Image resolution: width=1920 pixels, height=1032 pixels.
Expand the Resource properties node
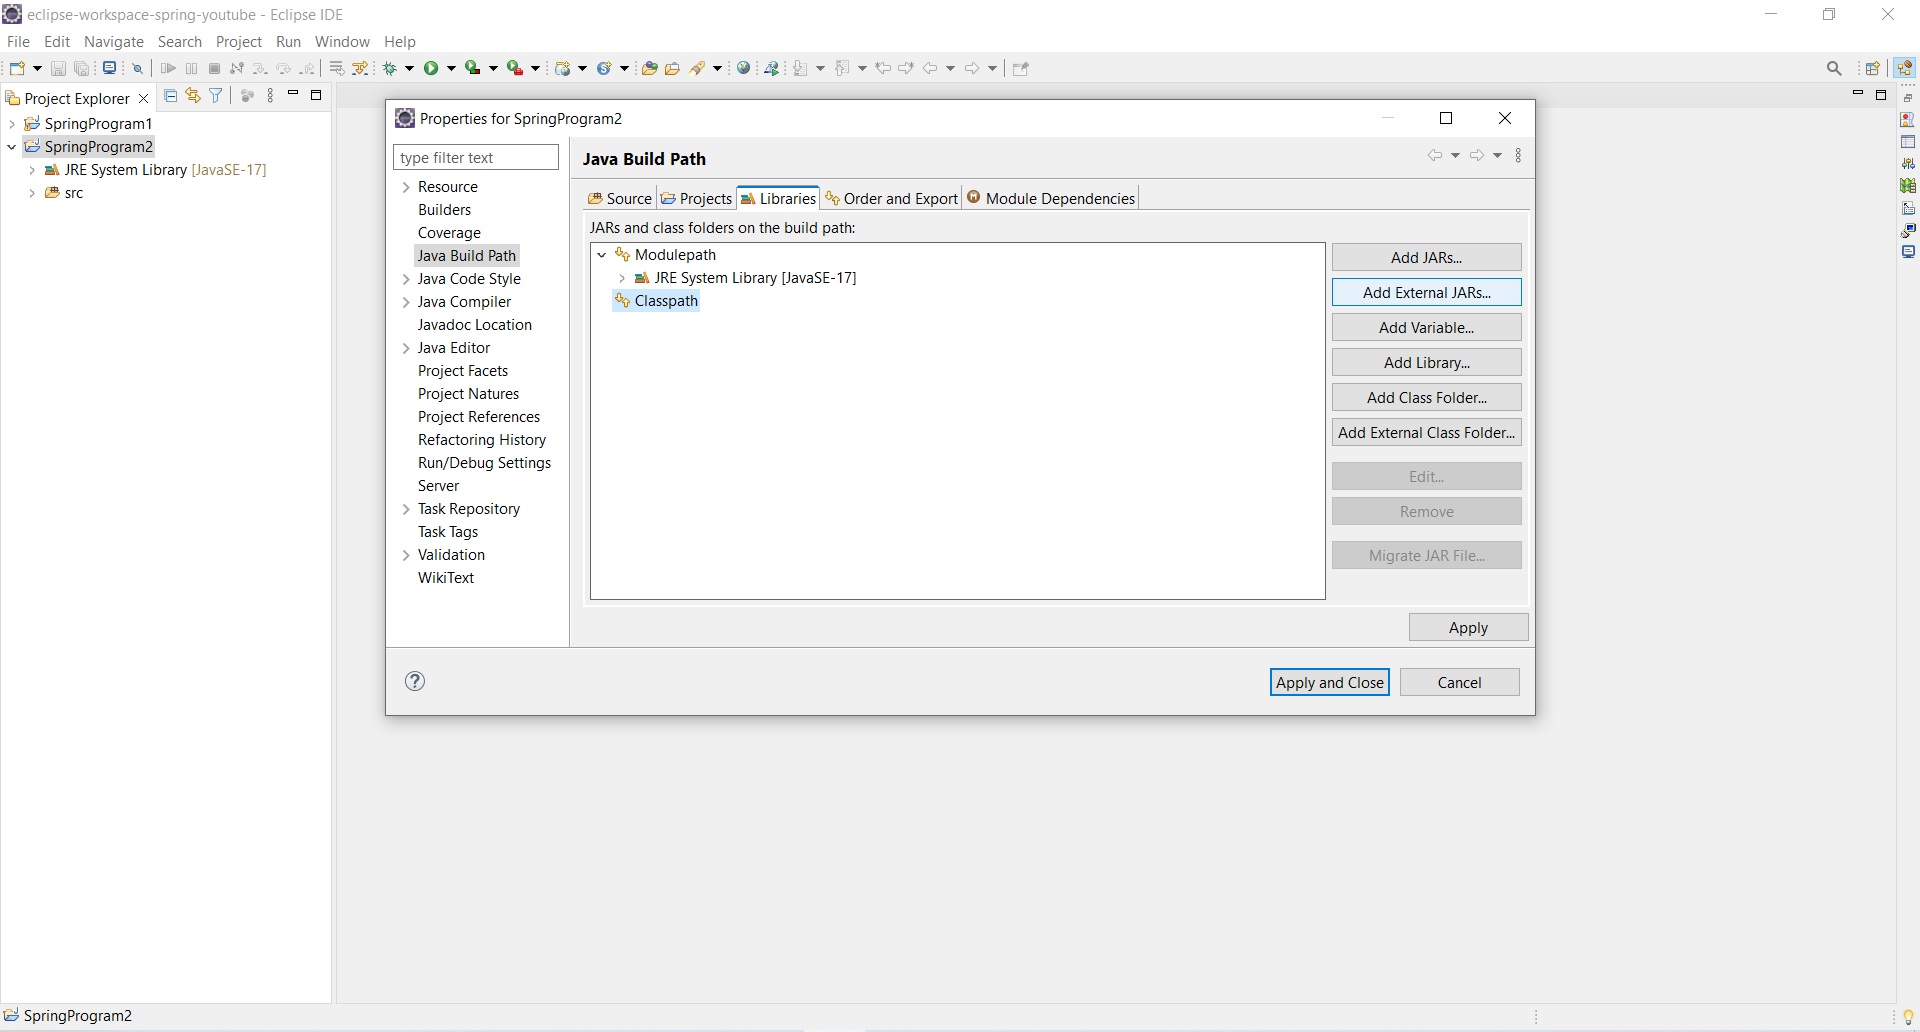point(406,187)
